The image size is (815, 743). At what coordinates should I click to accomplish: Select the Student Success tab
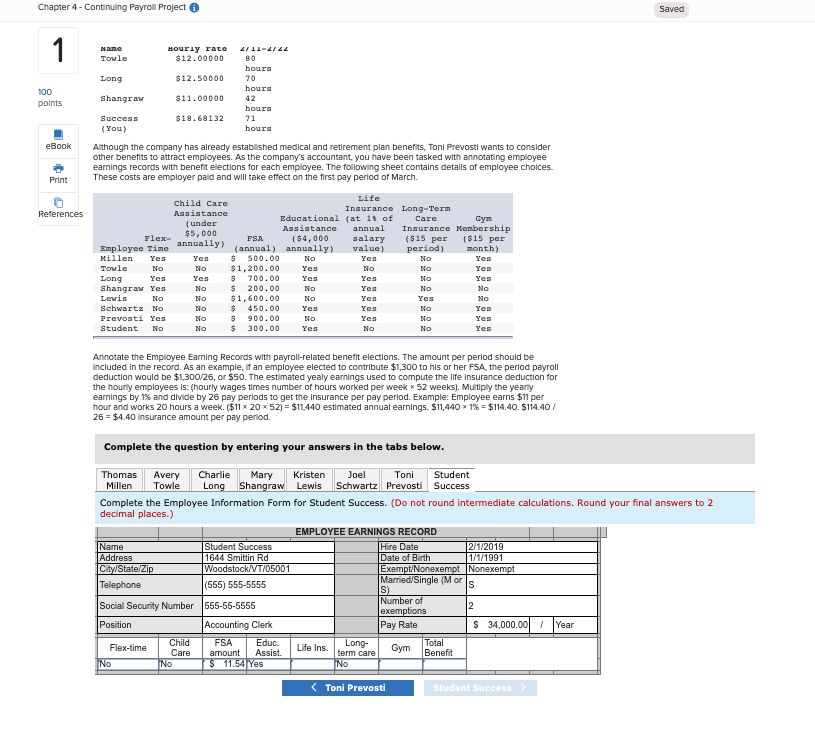pyautogui.click(x=451, y=480)
